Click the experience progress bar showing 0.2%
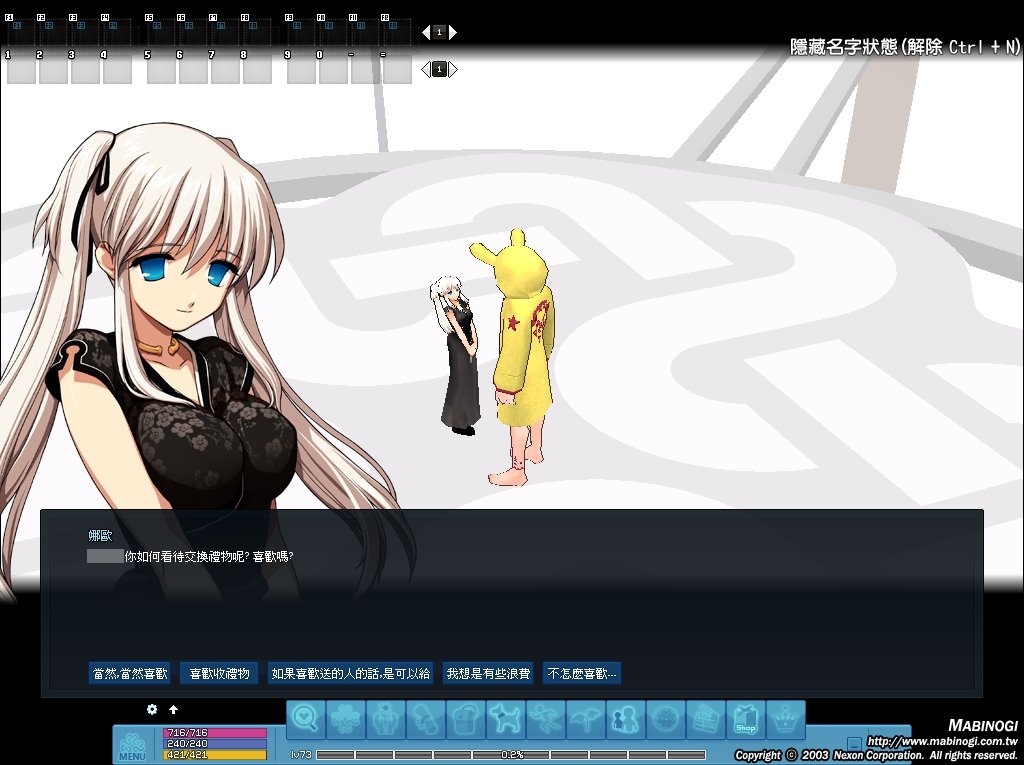 tap(511, 755)
